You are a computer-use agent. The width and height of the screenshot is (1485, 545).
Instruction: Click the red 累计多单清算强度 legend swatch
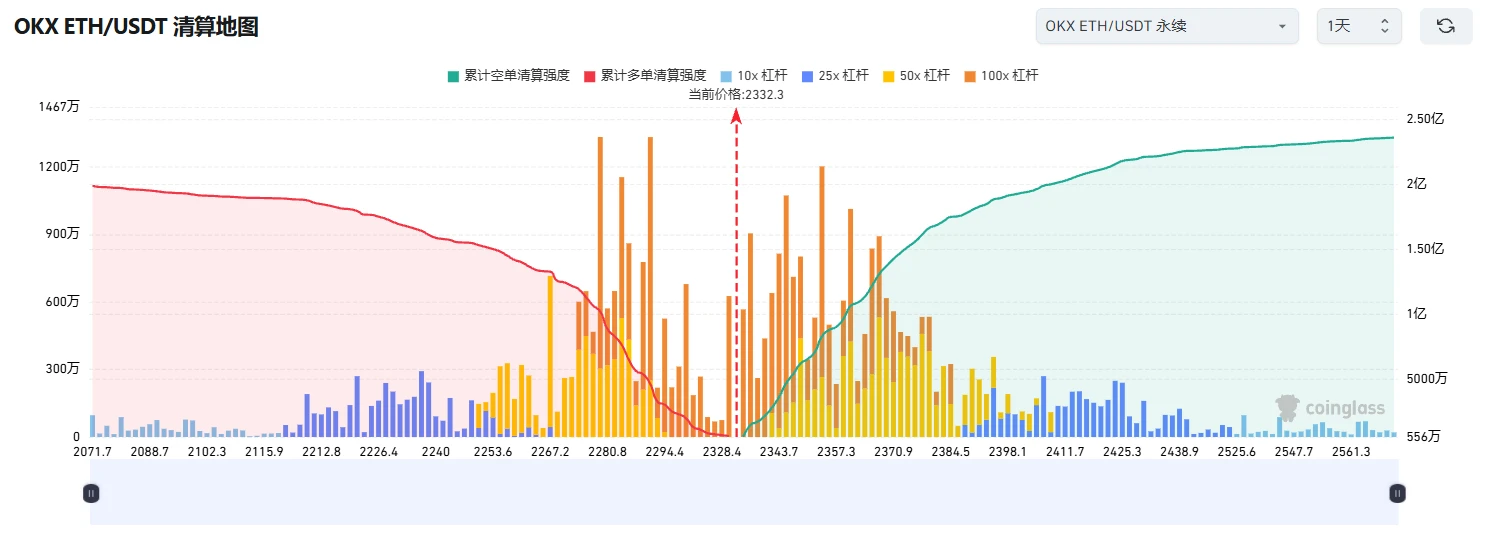(x=590, y=76)
